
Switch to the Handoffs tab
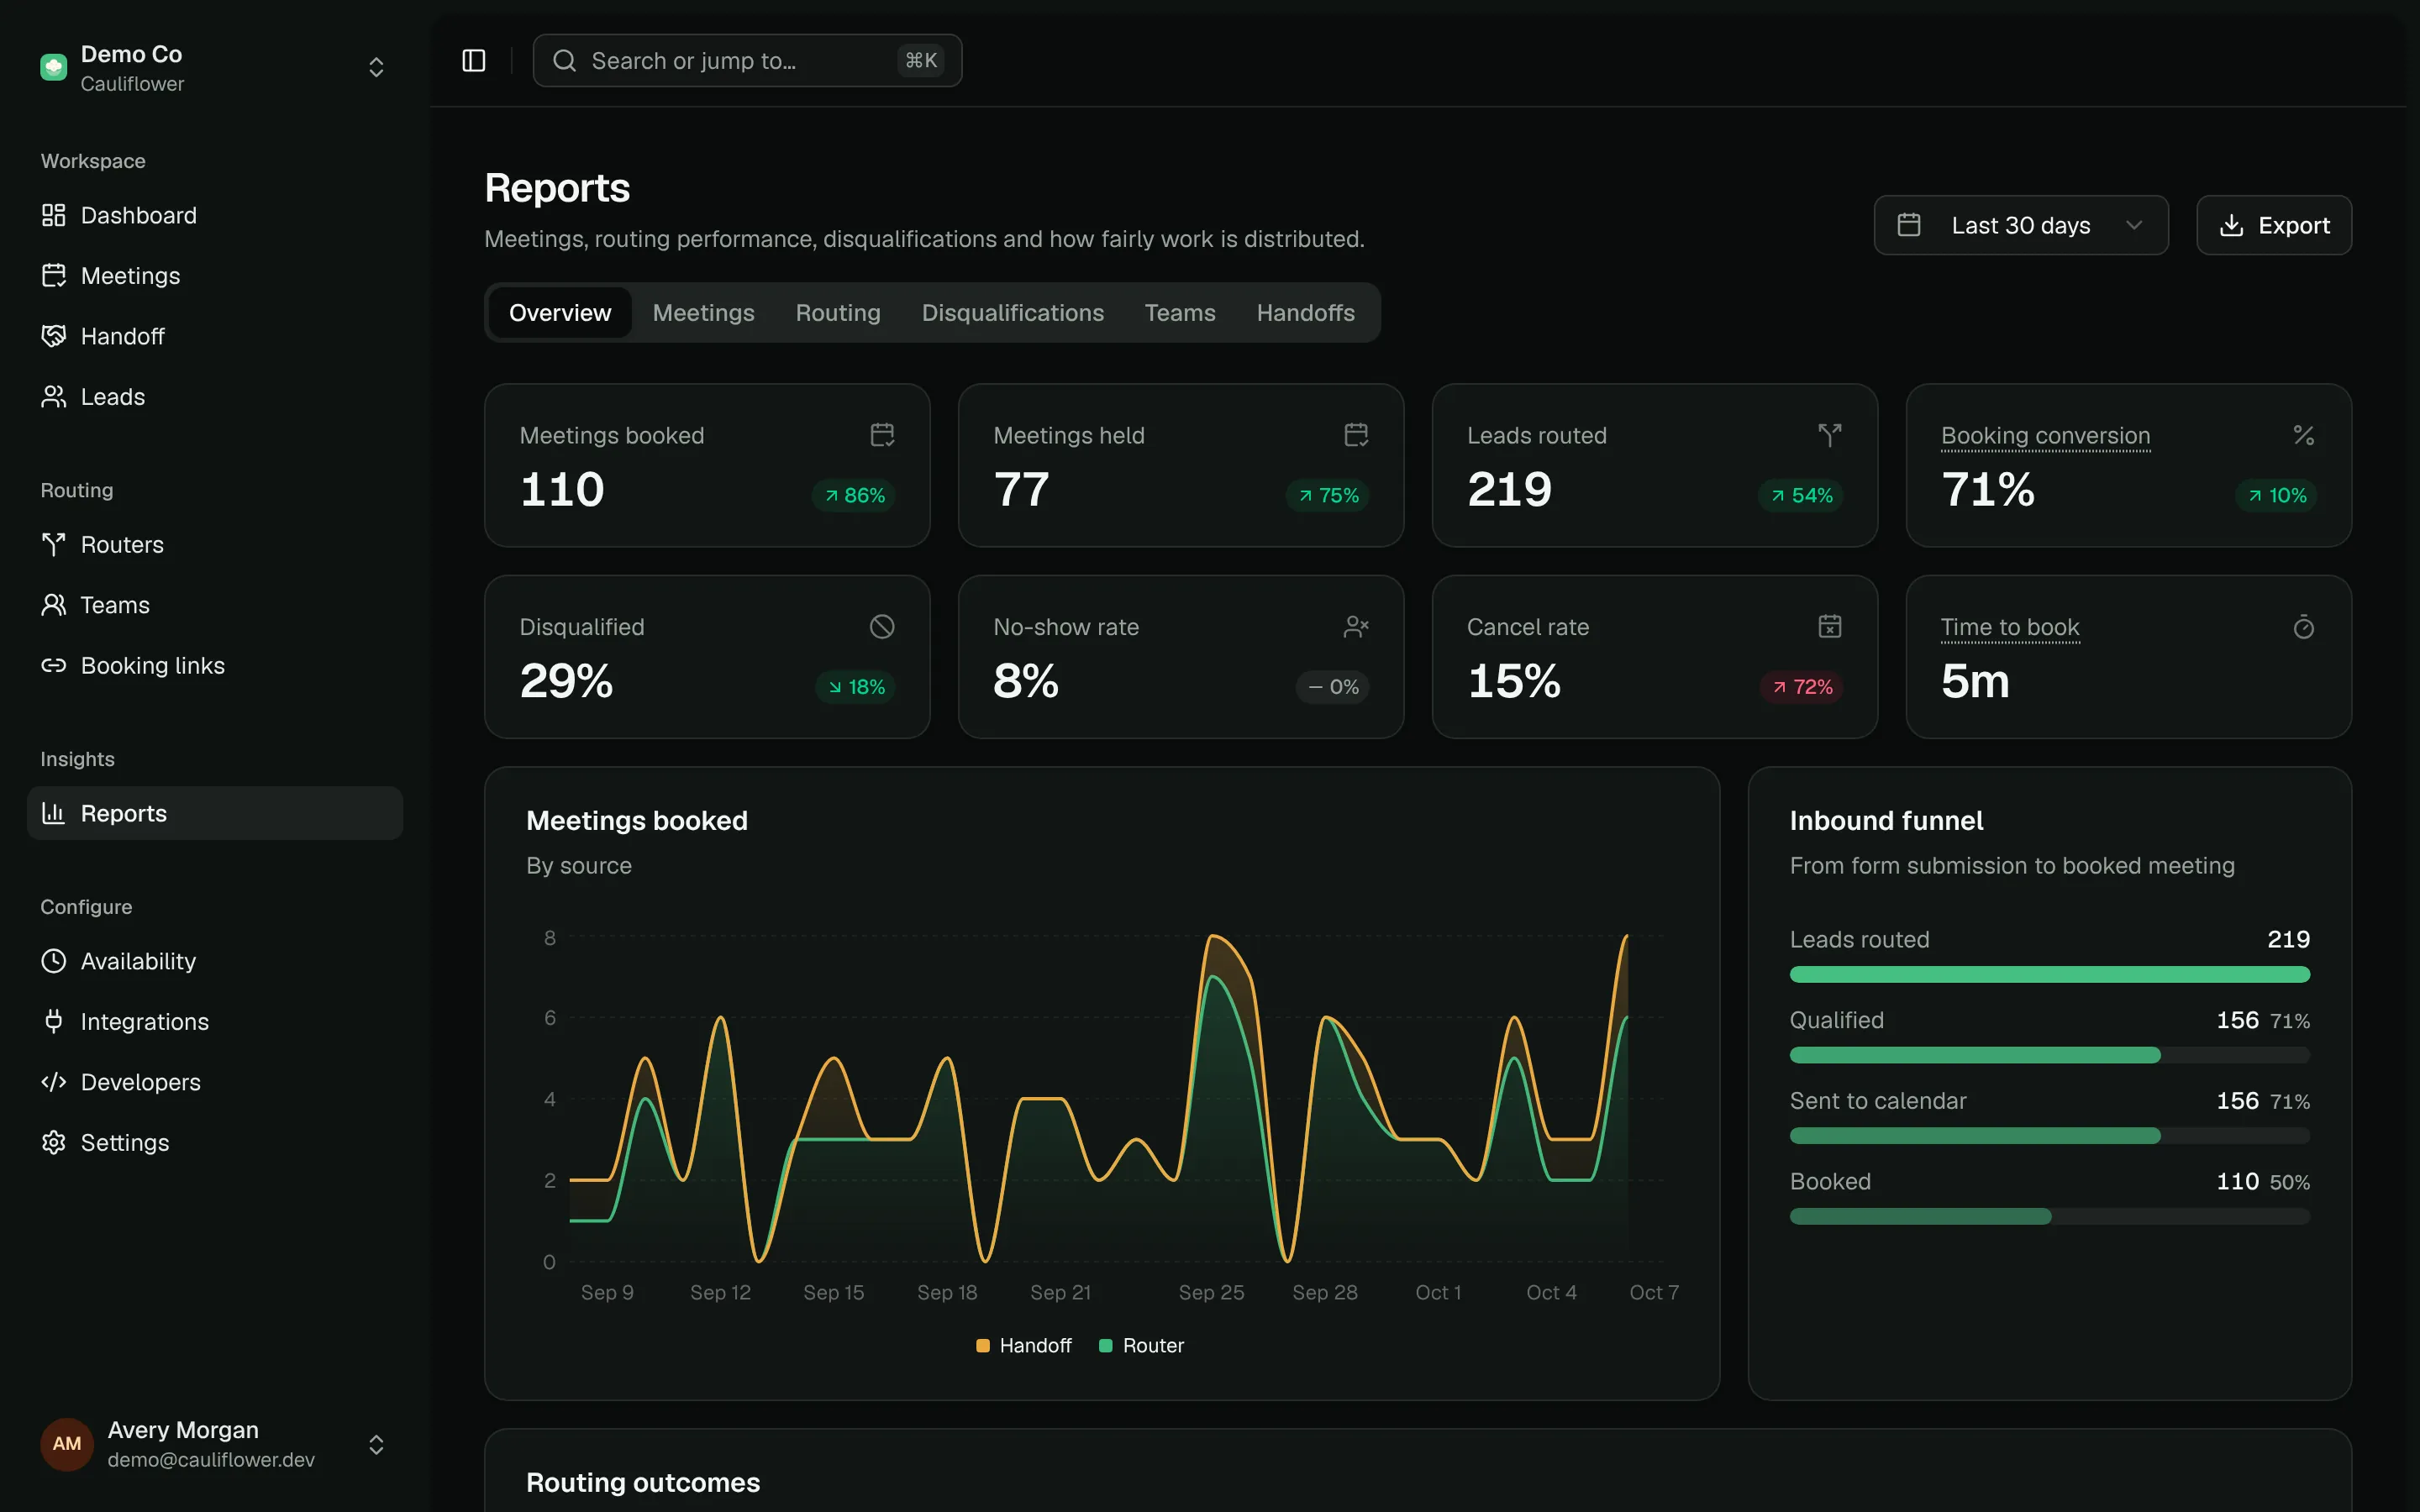1305,313
